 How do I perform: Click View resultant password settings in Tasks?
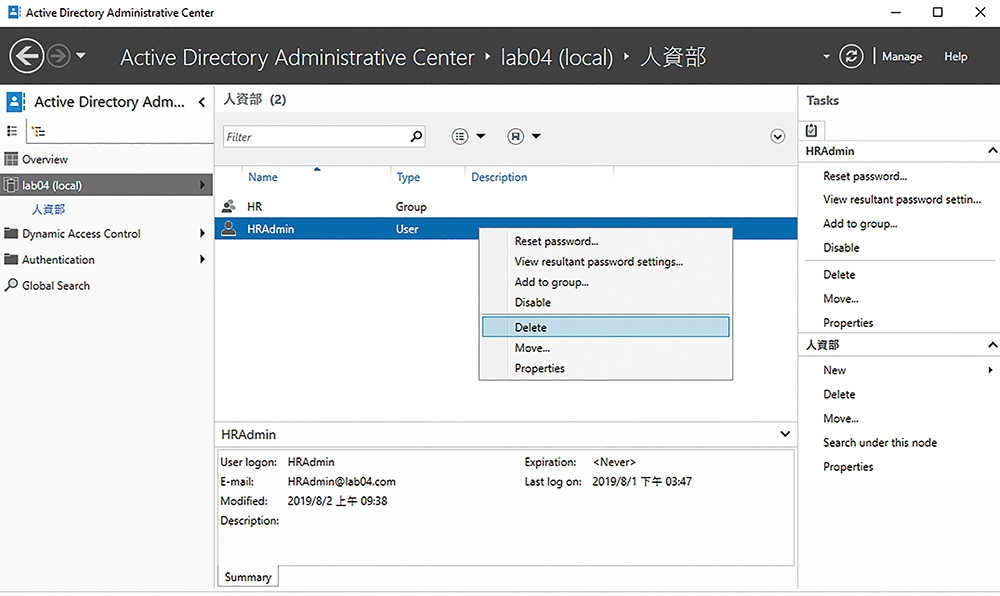click(x=902, y=200)
